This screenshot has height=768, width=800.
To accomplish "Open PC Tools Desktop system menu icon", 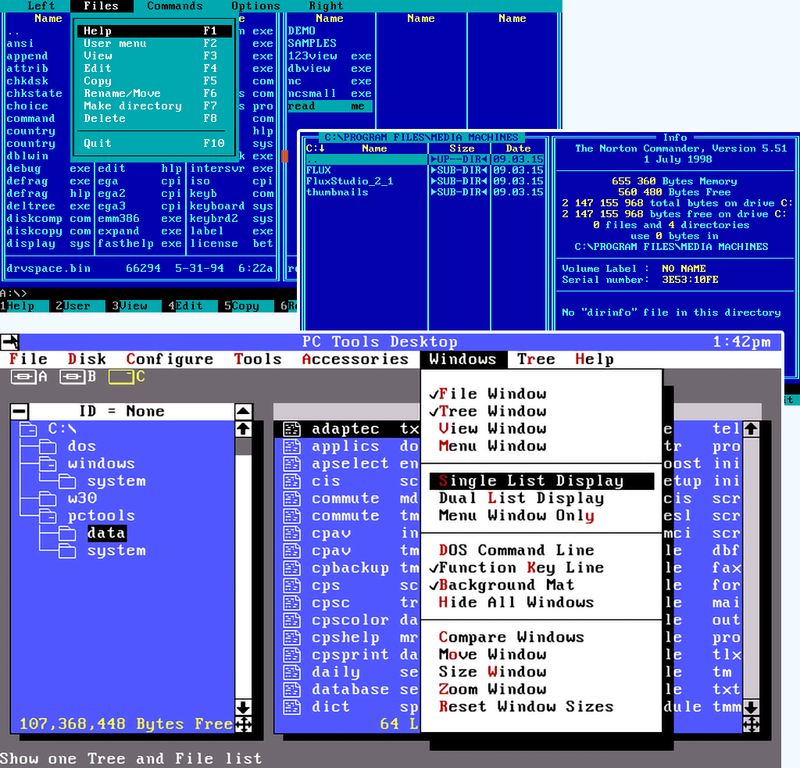I will click(11, 342).
